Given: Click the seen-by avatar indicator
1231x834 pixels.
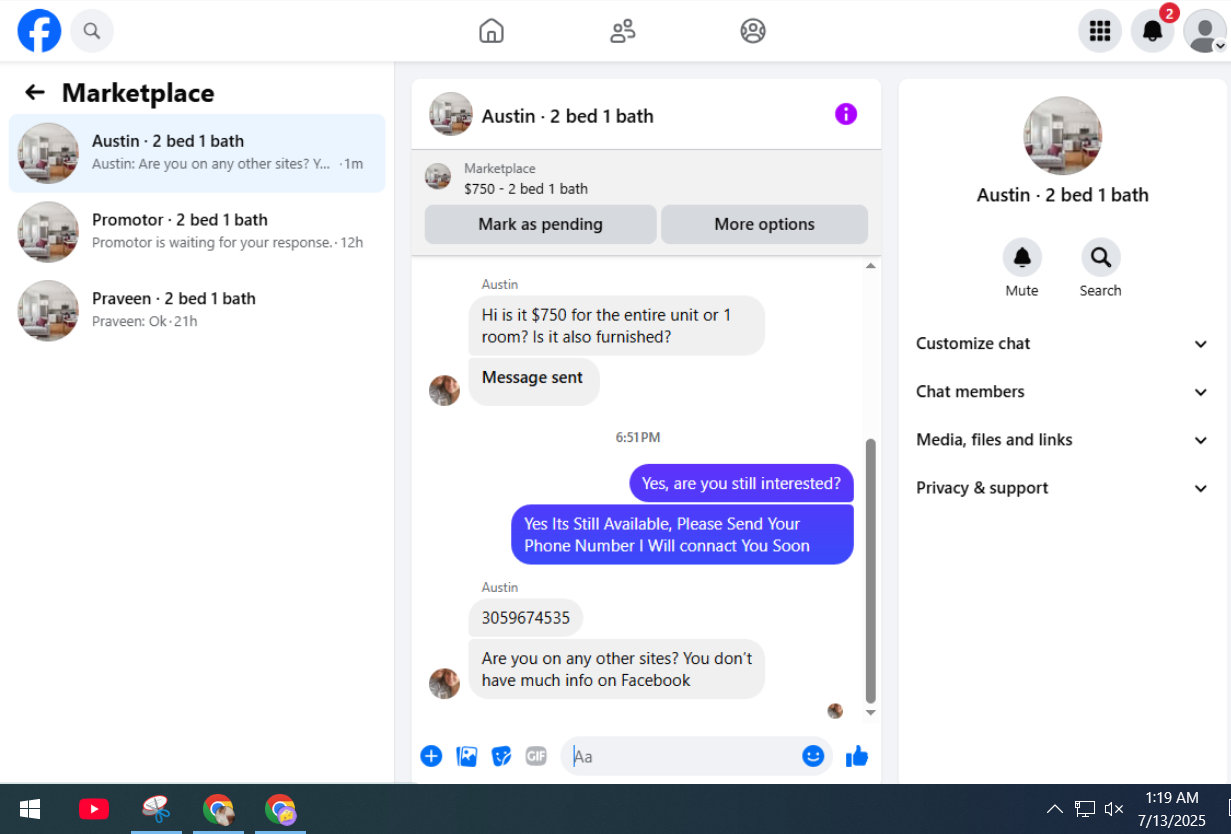Looking at the screenshot, I should [x=835, y=711].
